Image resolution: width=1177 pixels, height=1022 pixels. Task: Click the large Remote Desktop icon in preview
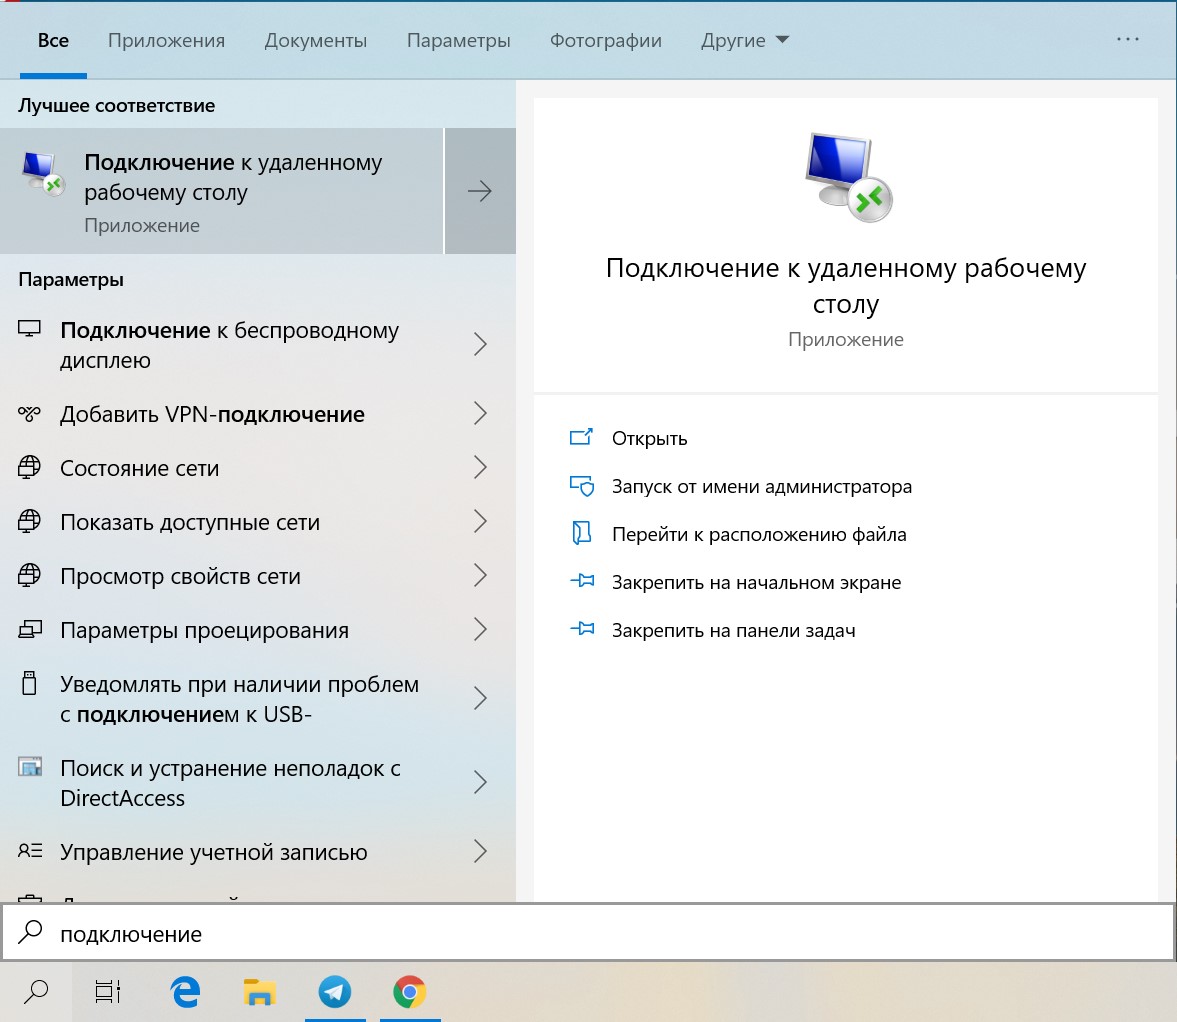(846, 177)
